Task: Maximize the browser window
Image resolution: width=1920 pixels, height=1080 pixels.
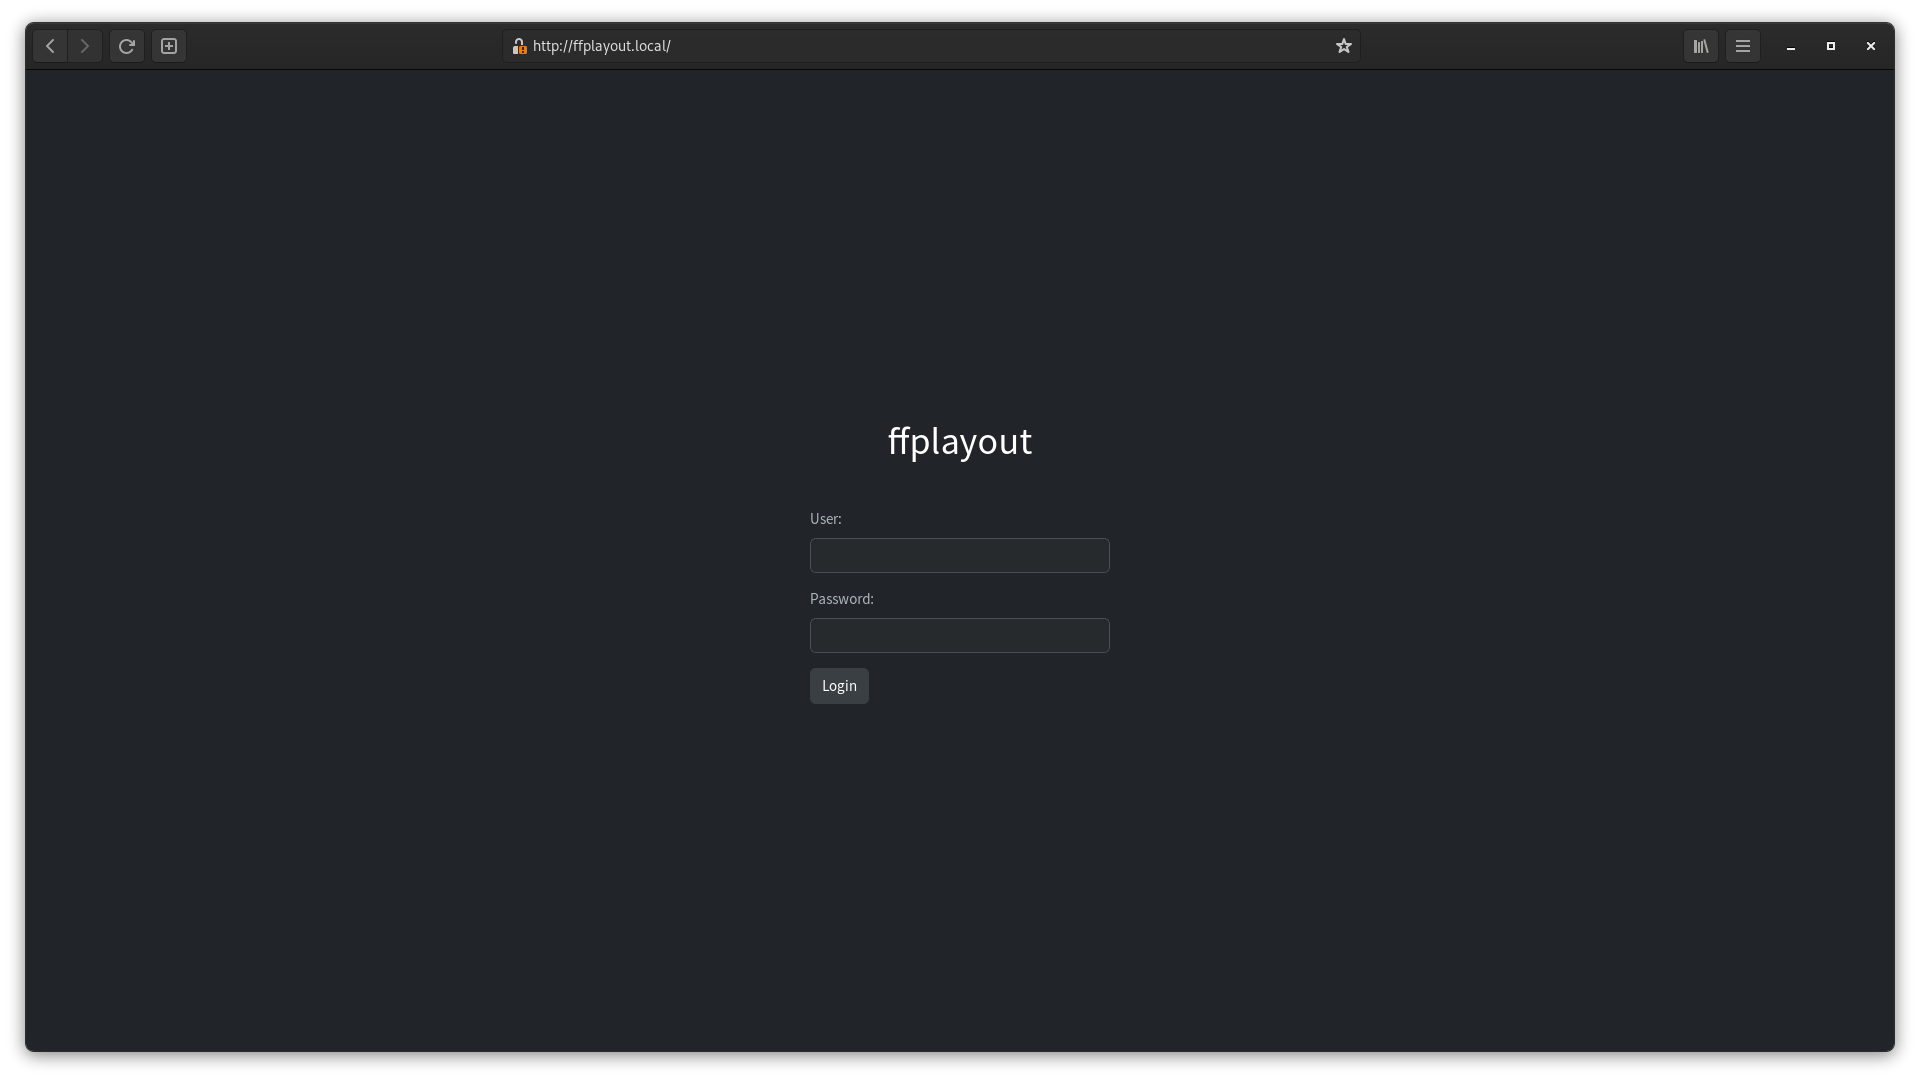Action: coord(1831,46)
